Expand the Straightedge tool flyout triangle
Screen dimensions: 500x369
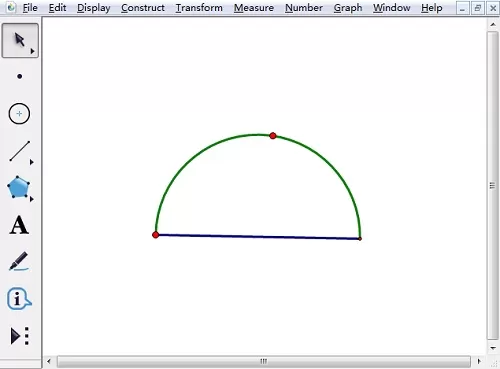(x=32, y=162)
